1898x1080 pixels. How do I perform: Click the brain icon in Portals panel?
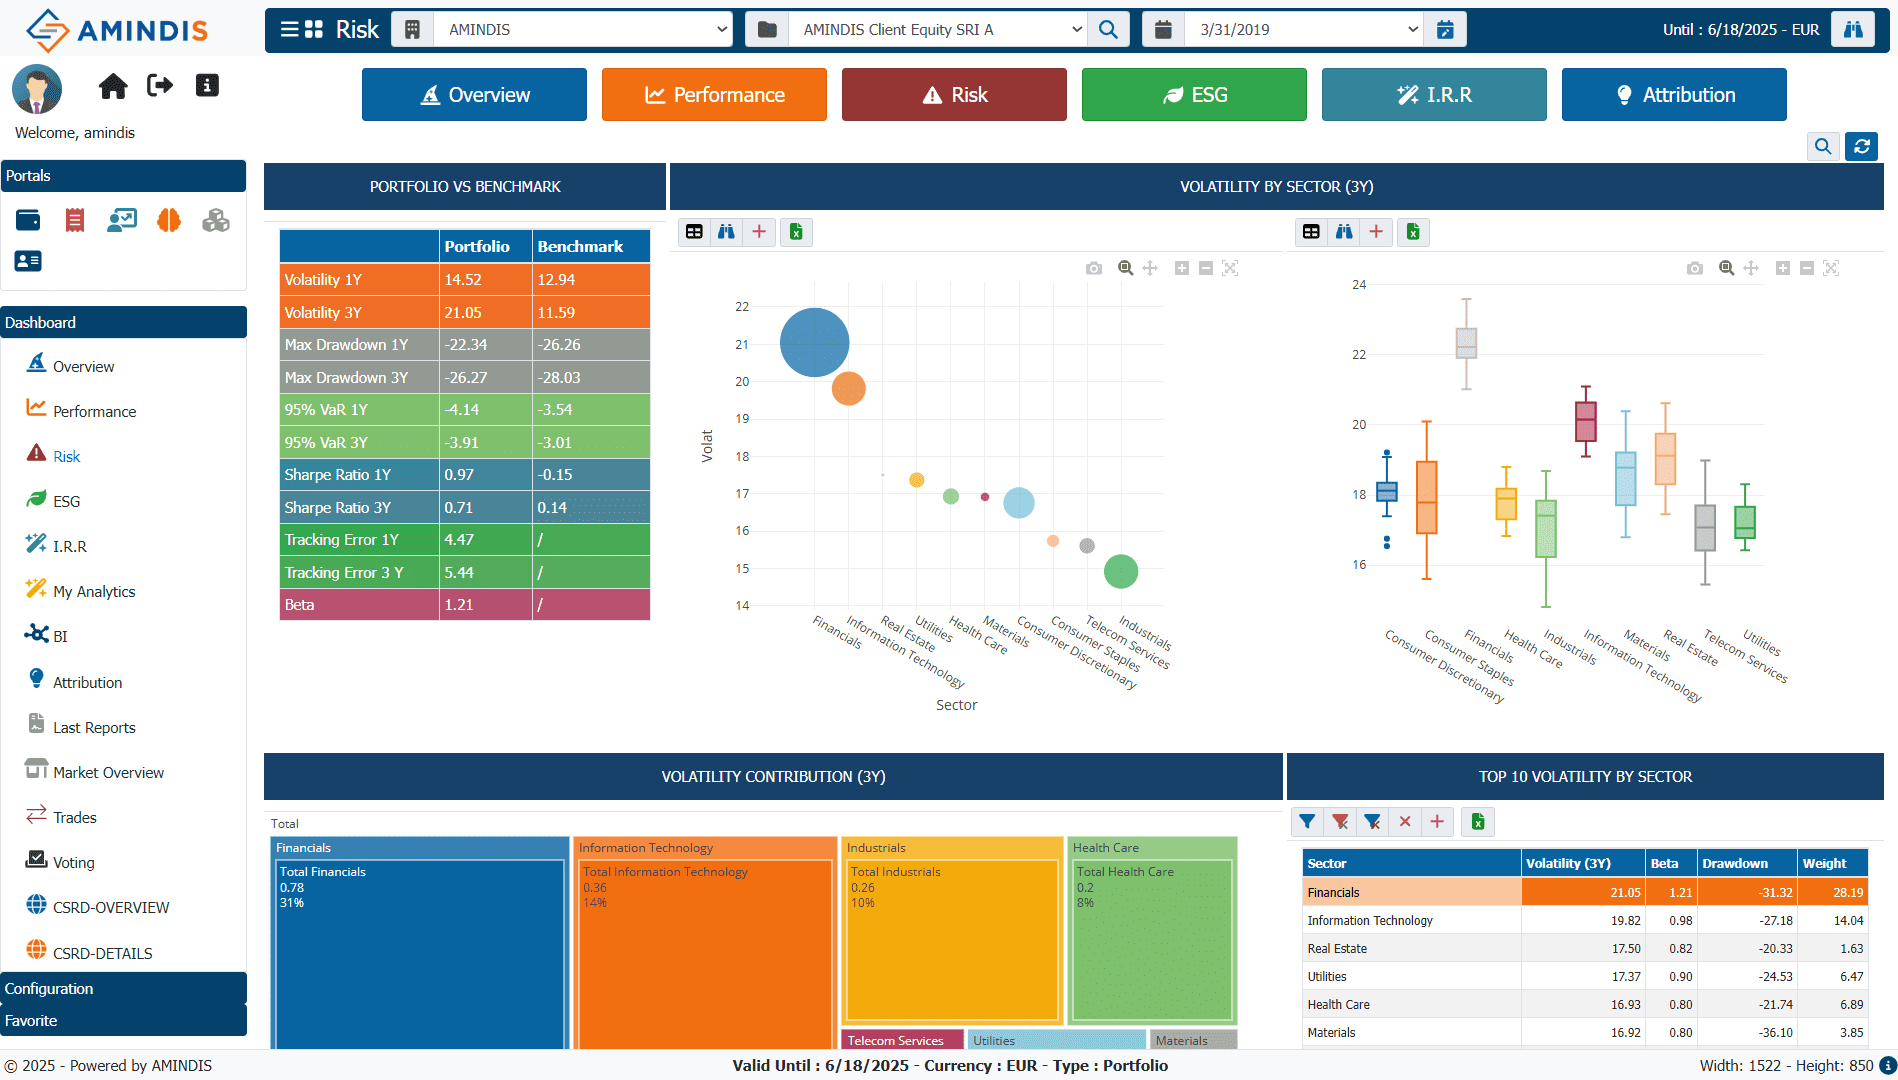[x=169, y=220]
